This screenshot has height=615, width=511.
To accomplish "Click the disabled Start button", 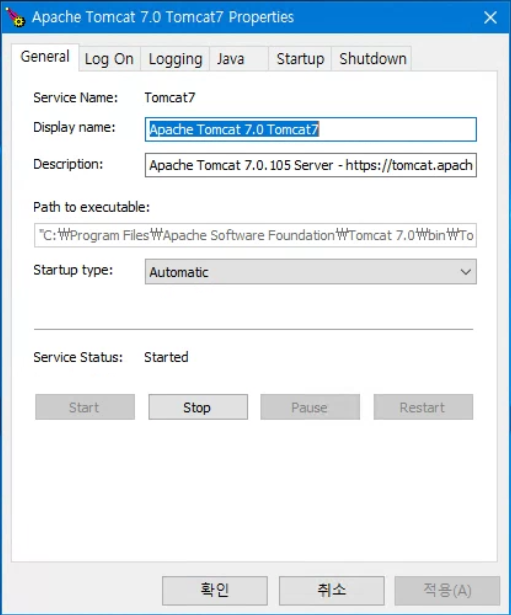I will tap(85, 407).
